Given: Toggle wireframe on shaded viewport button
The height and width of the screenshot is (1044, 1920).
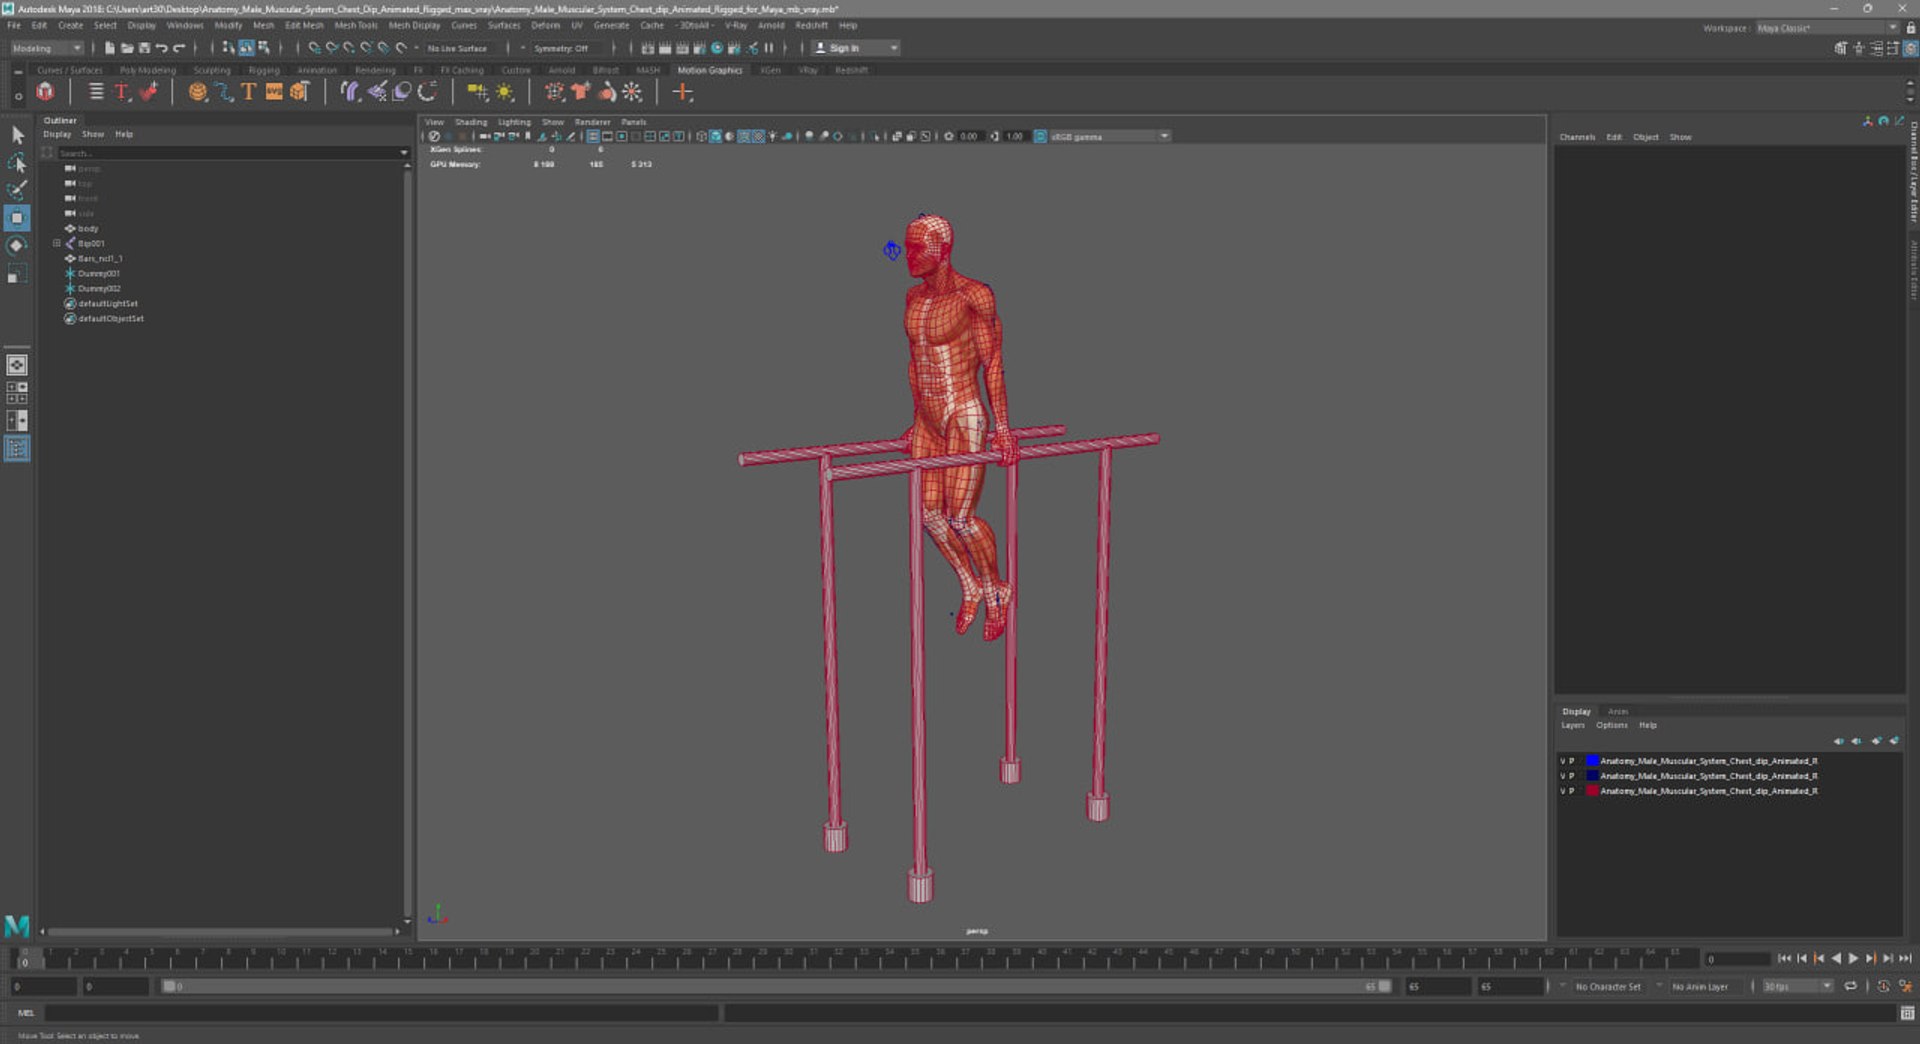Looking at the screenshot, I should [x=744, y=136].
